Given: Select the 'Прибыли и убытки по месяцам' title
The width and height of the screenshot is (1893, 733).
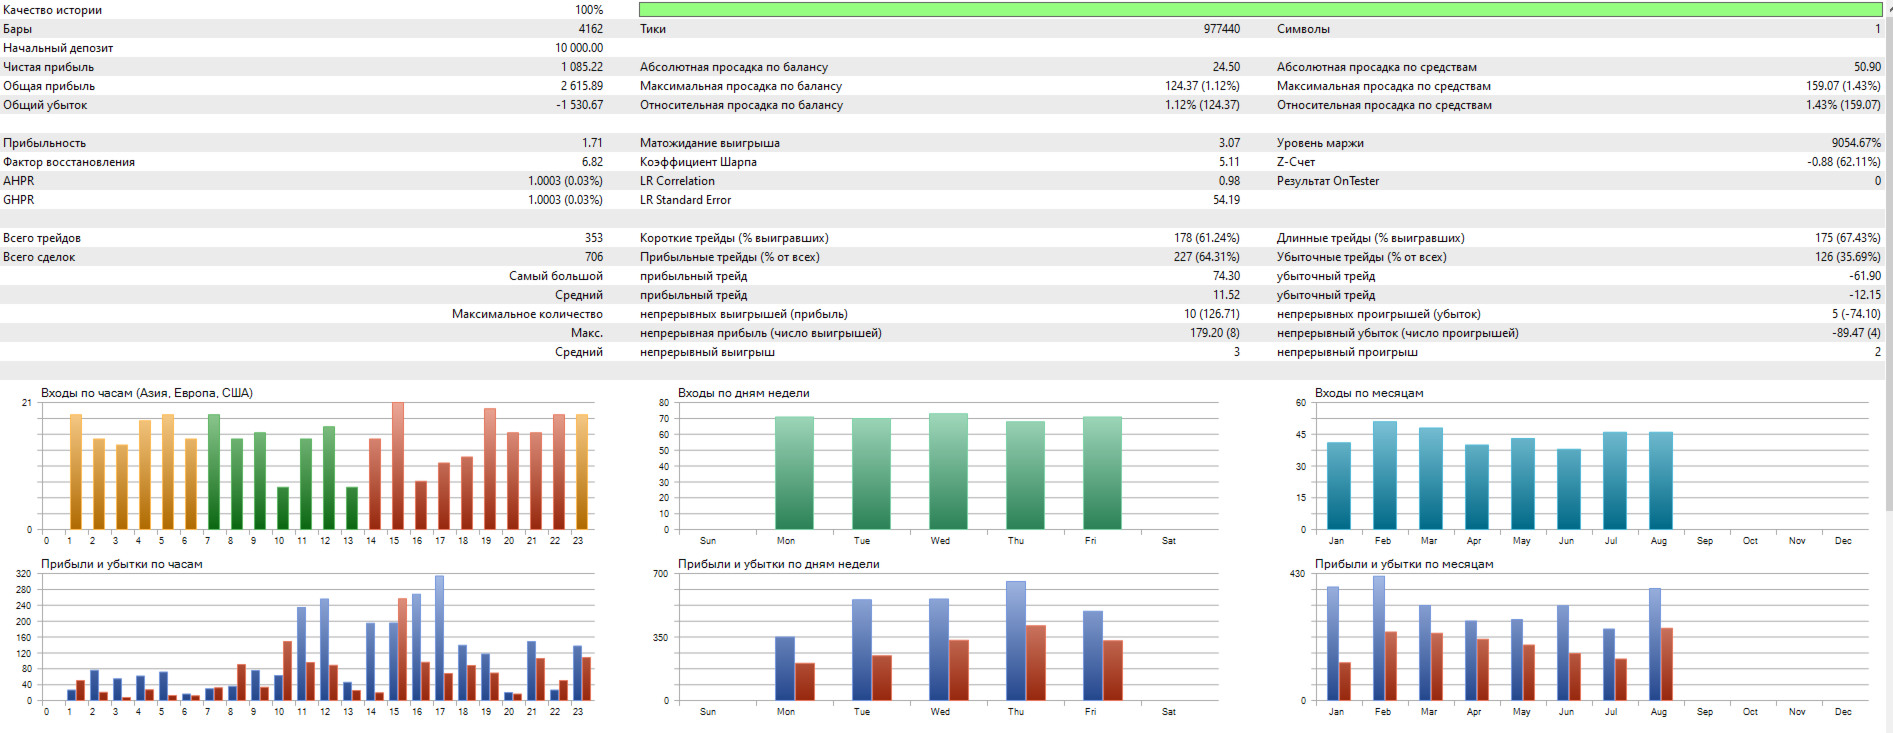Looking at the screenshot, I should point(1404,564).
